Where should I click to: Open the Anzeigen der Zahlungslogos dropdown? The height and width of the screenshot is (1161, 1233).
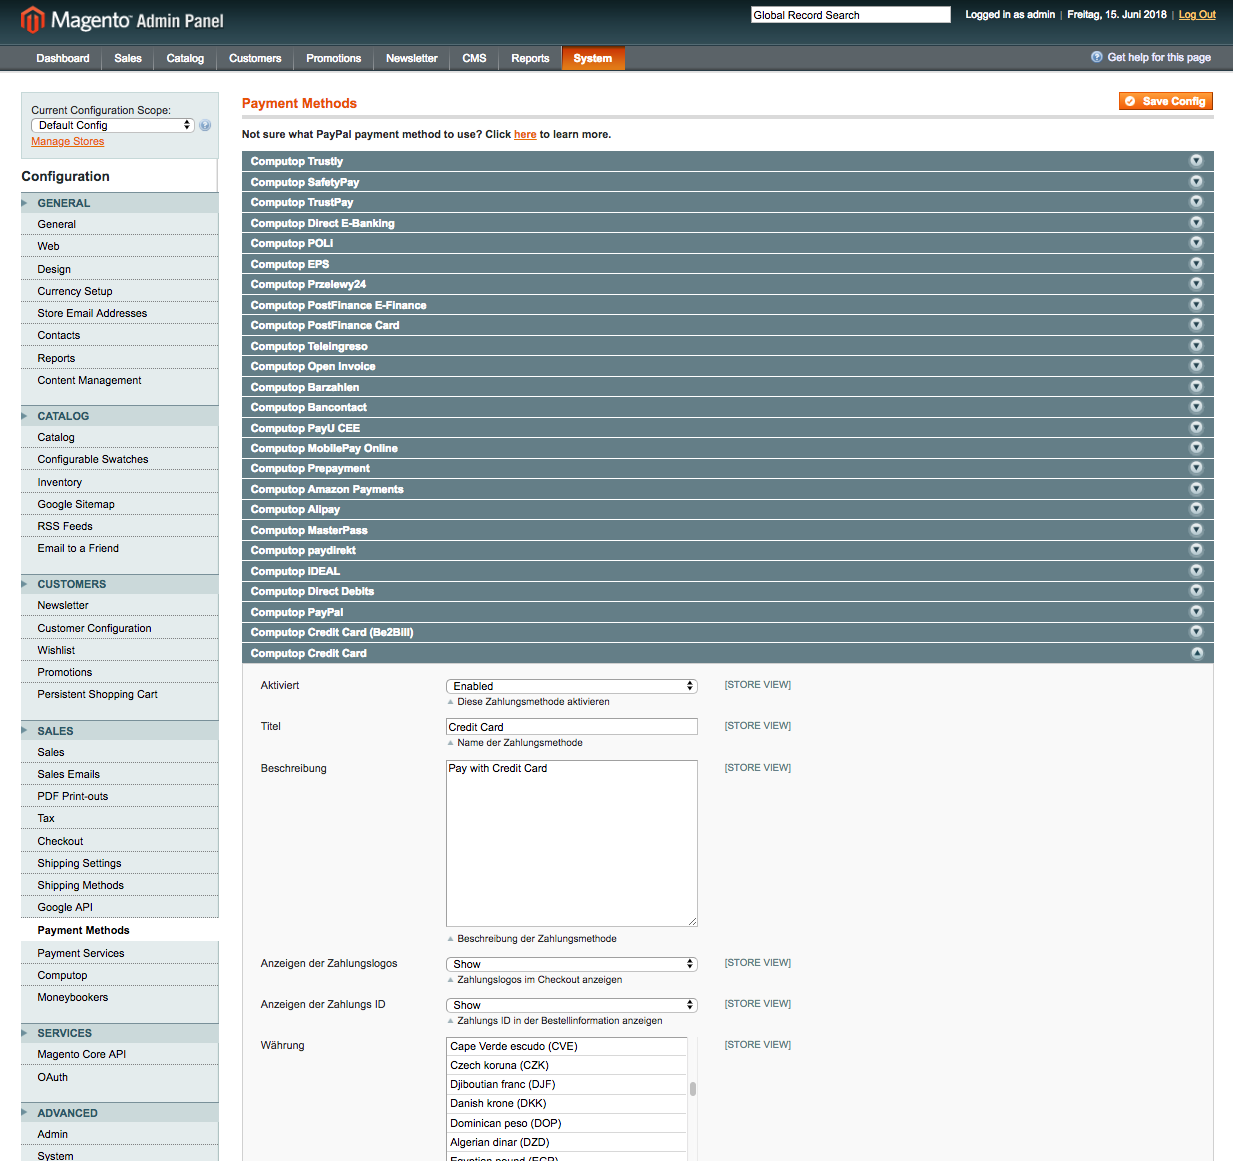coord(571,964)
